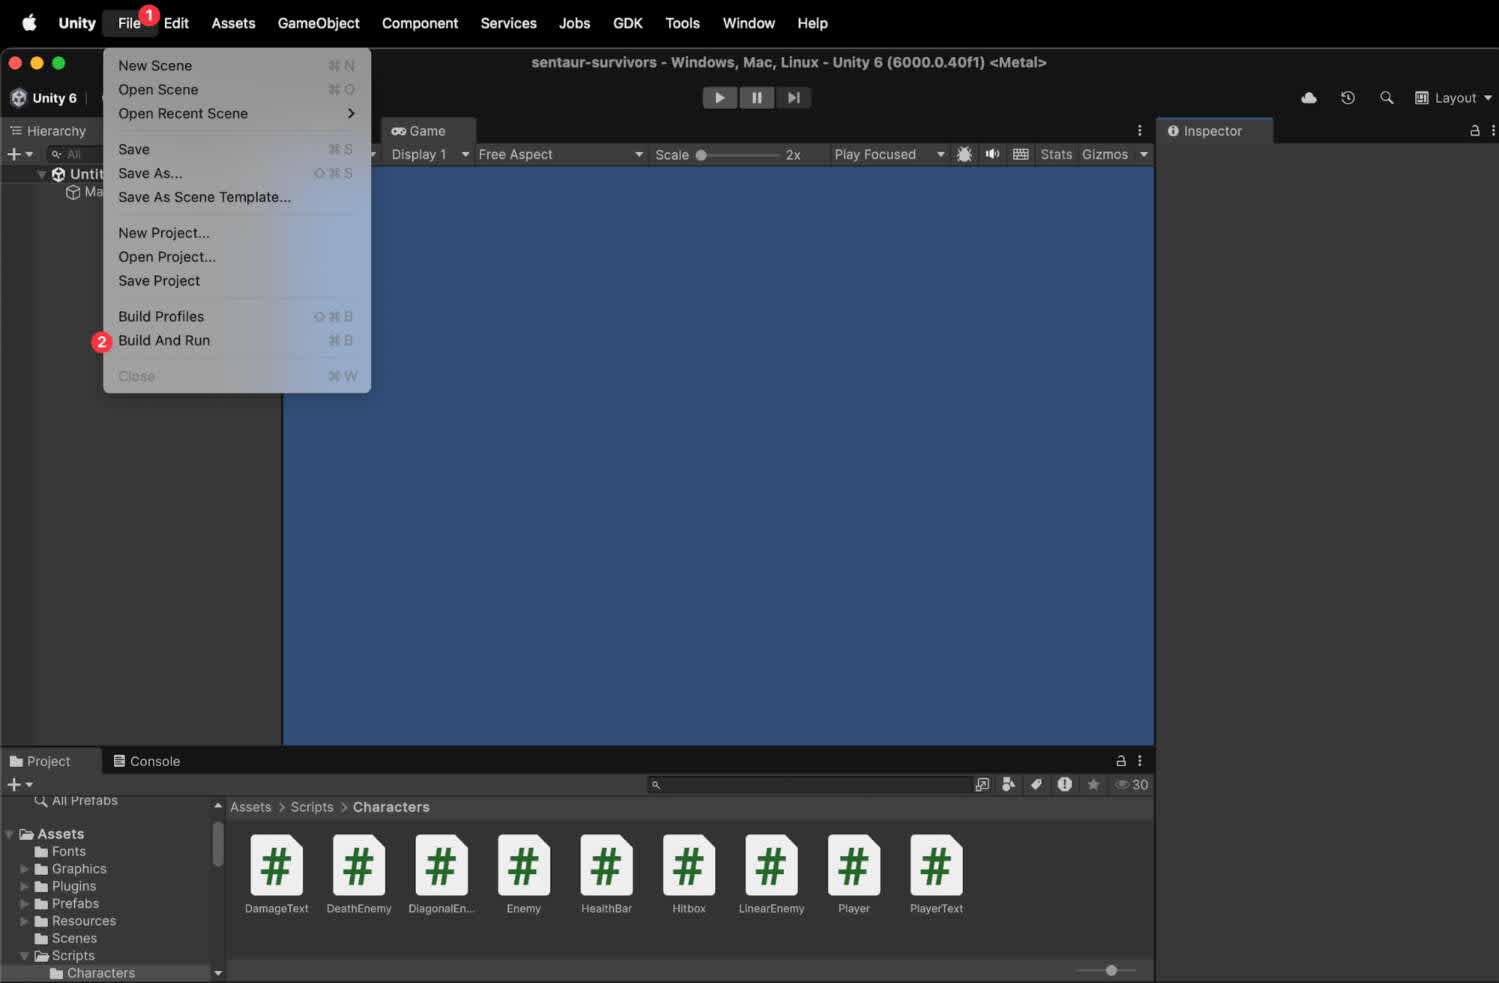
Task: Select the Hierarchy tab
Action: [x=48, y=131]
